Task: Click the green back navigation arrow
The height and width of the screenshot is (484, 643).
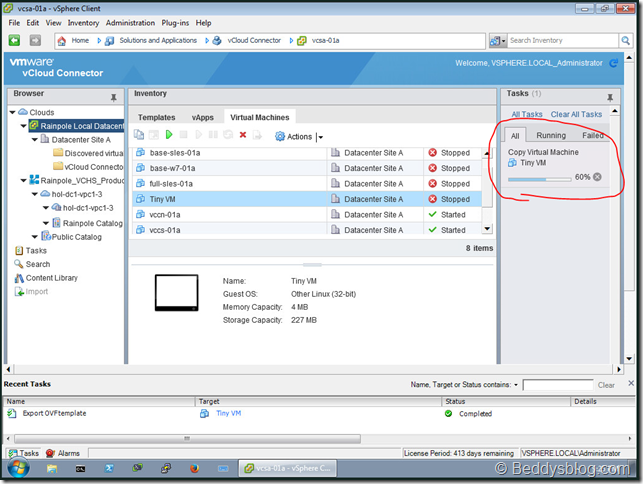Action: [14, 40]
